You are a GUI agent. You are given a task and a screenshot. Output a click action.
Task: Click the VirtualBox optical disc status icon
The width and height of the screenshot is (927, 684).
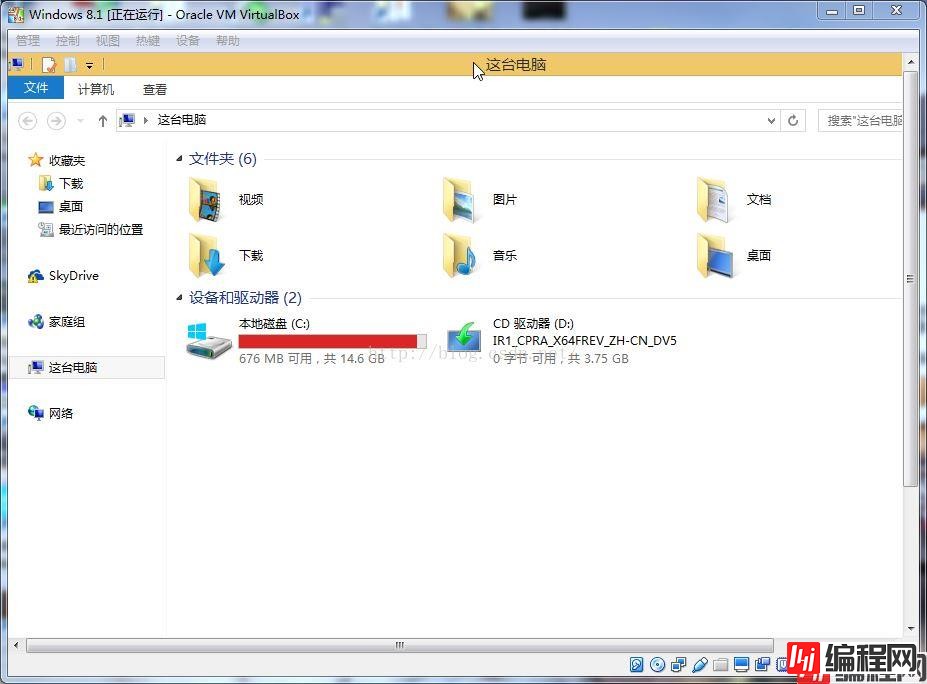pos(658,665)
